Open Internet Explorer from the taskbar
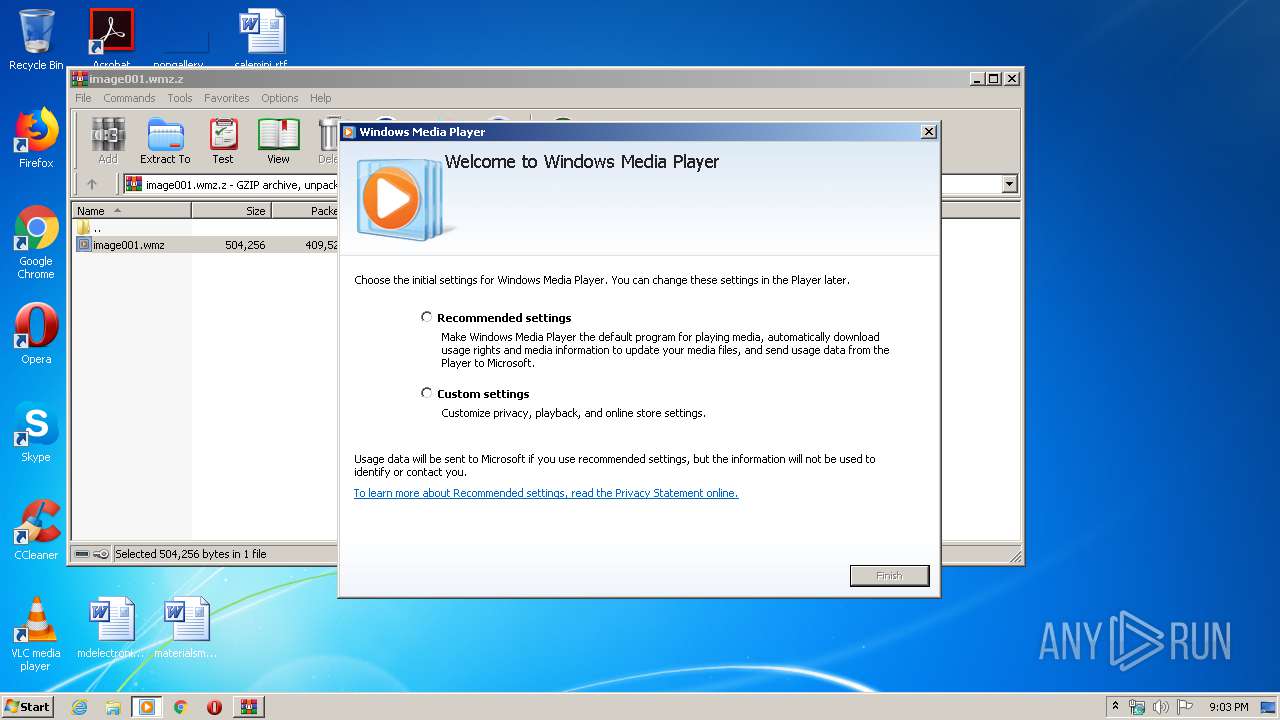The image size is (1280, 720). tap(79, 707)
